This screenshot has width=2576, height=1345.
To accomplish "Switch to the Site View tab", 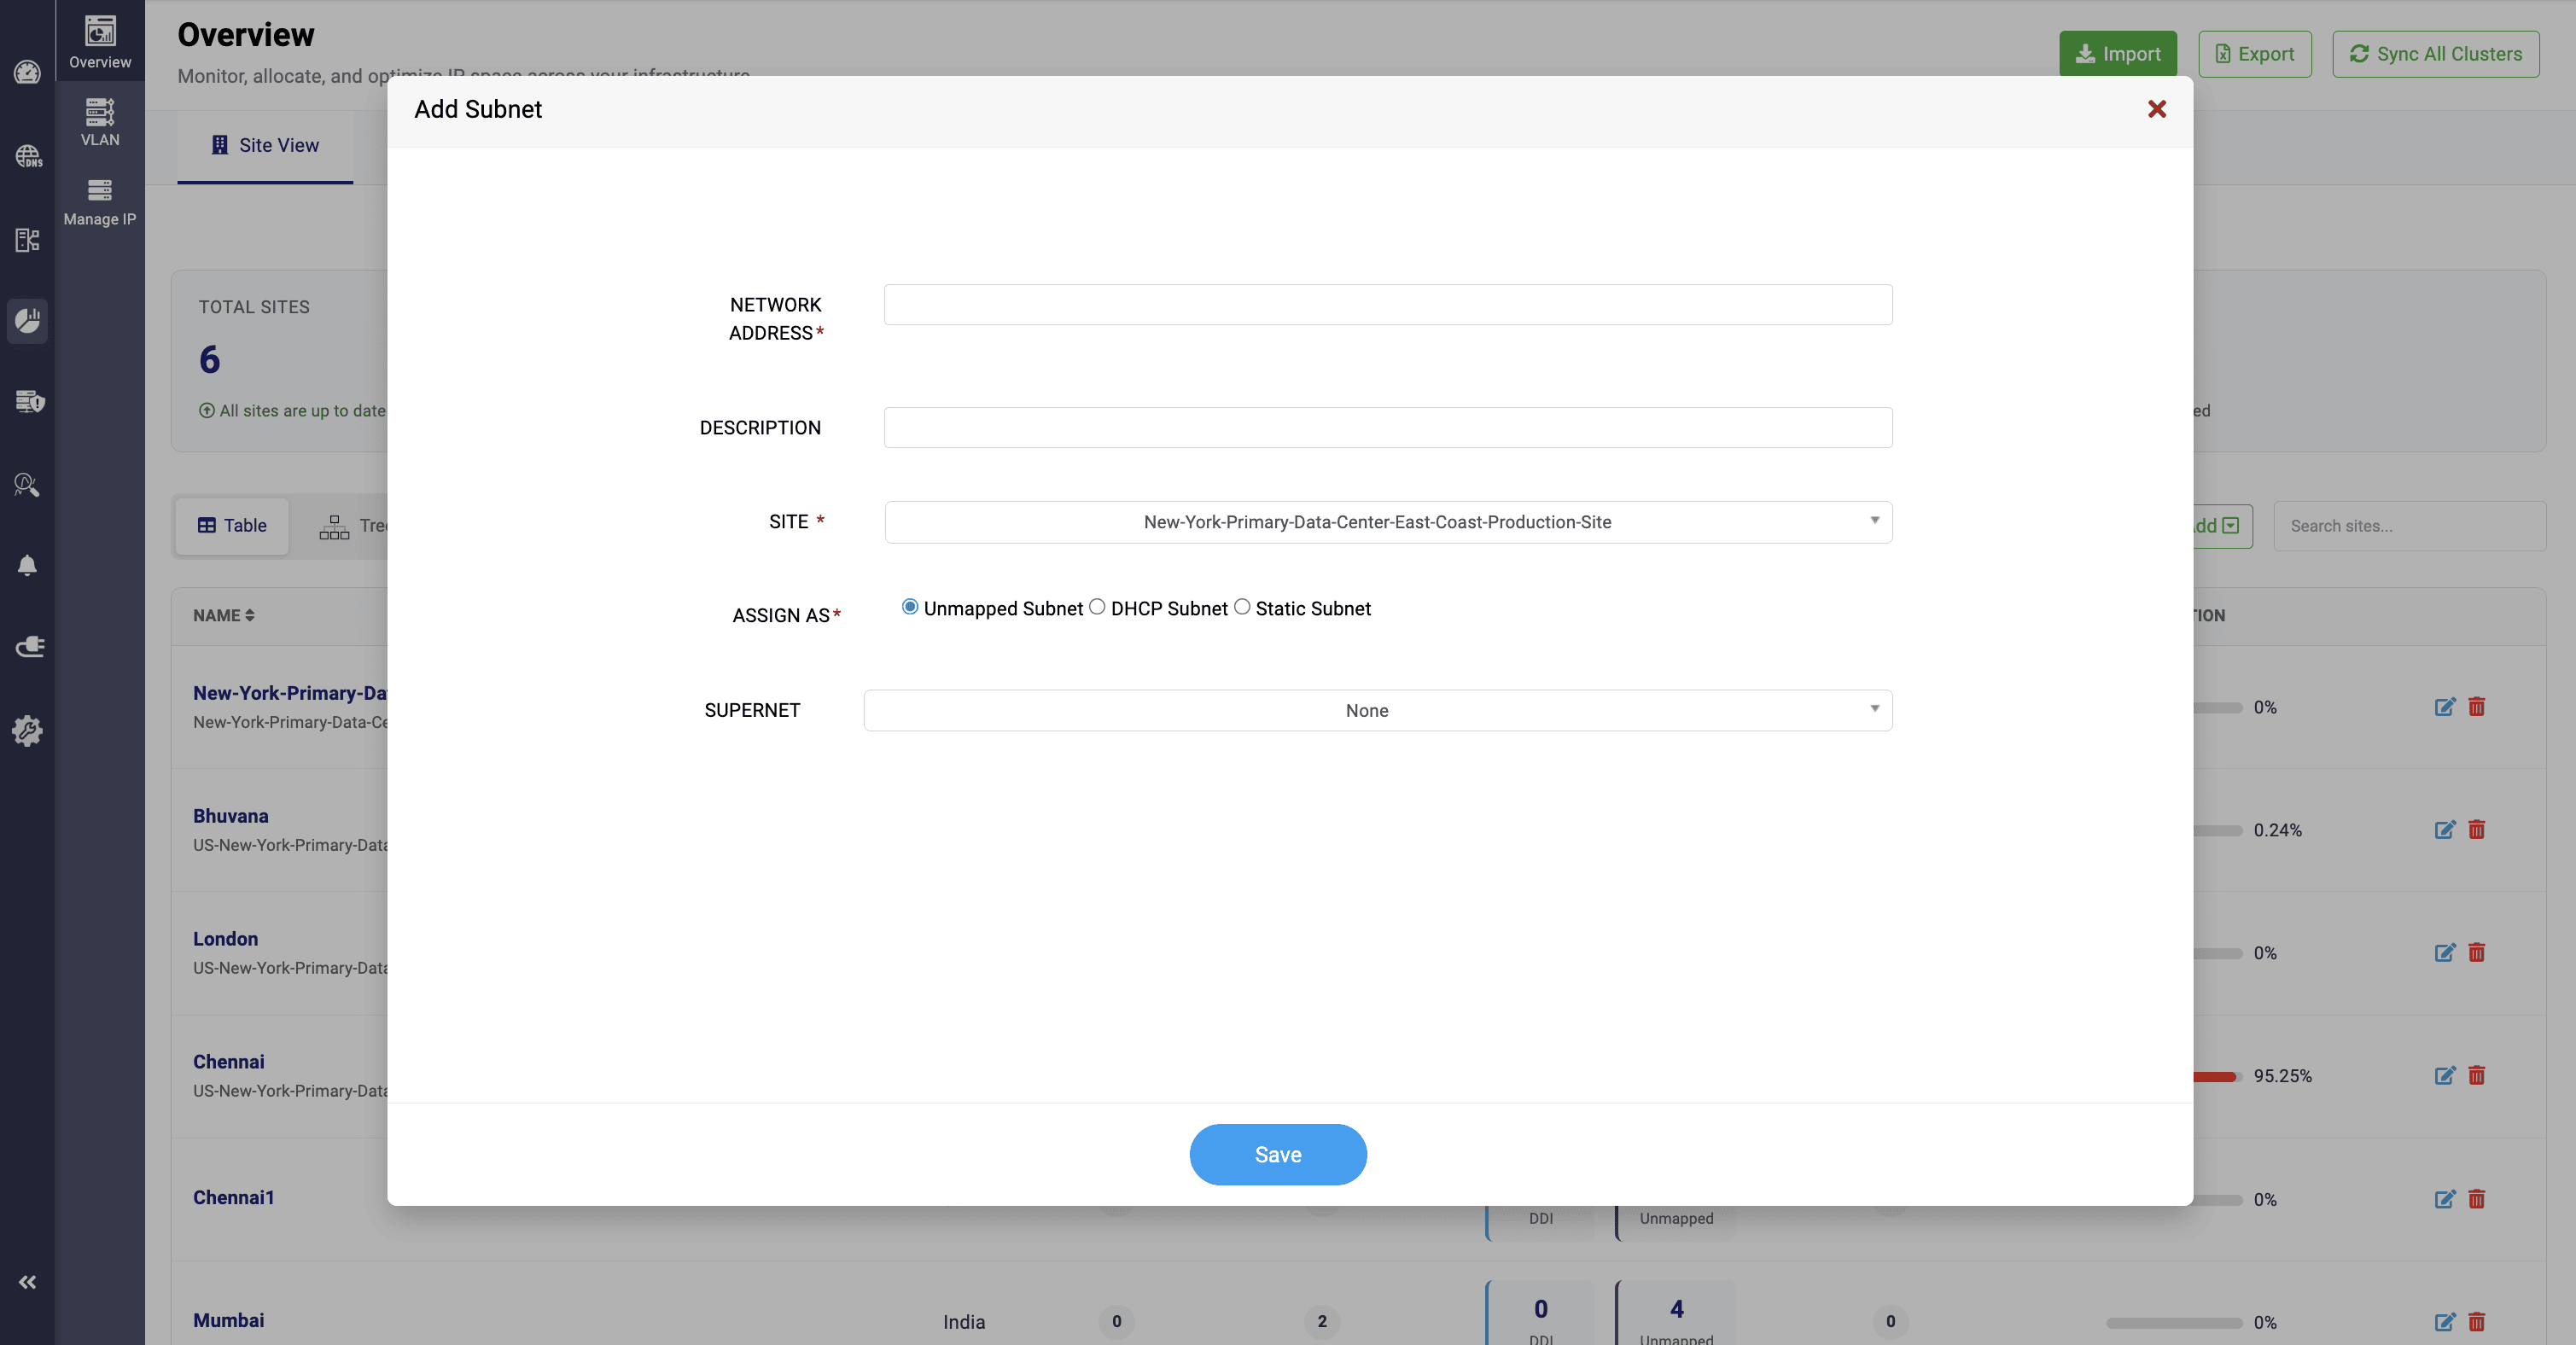I will (x=265, y=145).
